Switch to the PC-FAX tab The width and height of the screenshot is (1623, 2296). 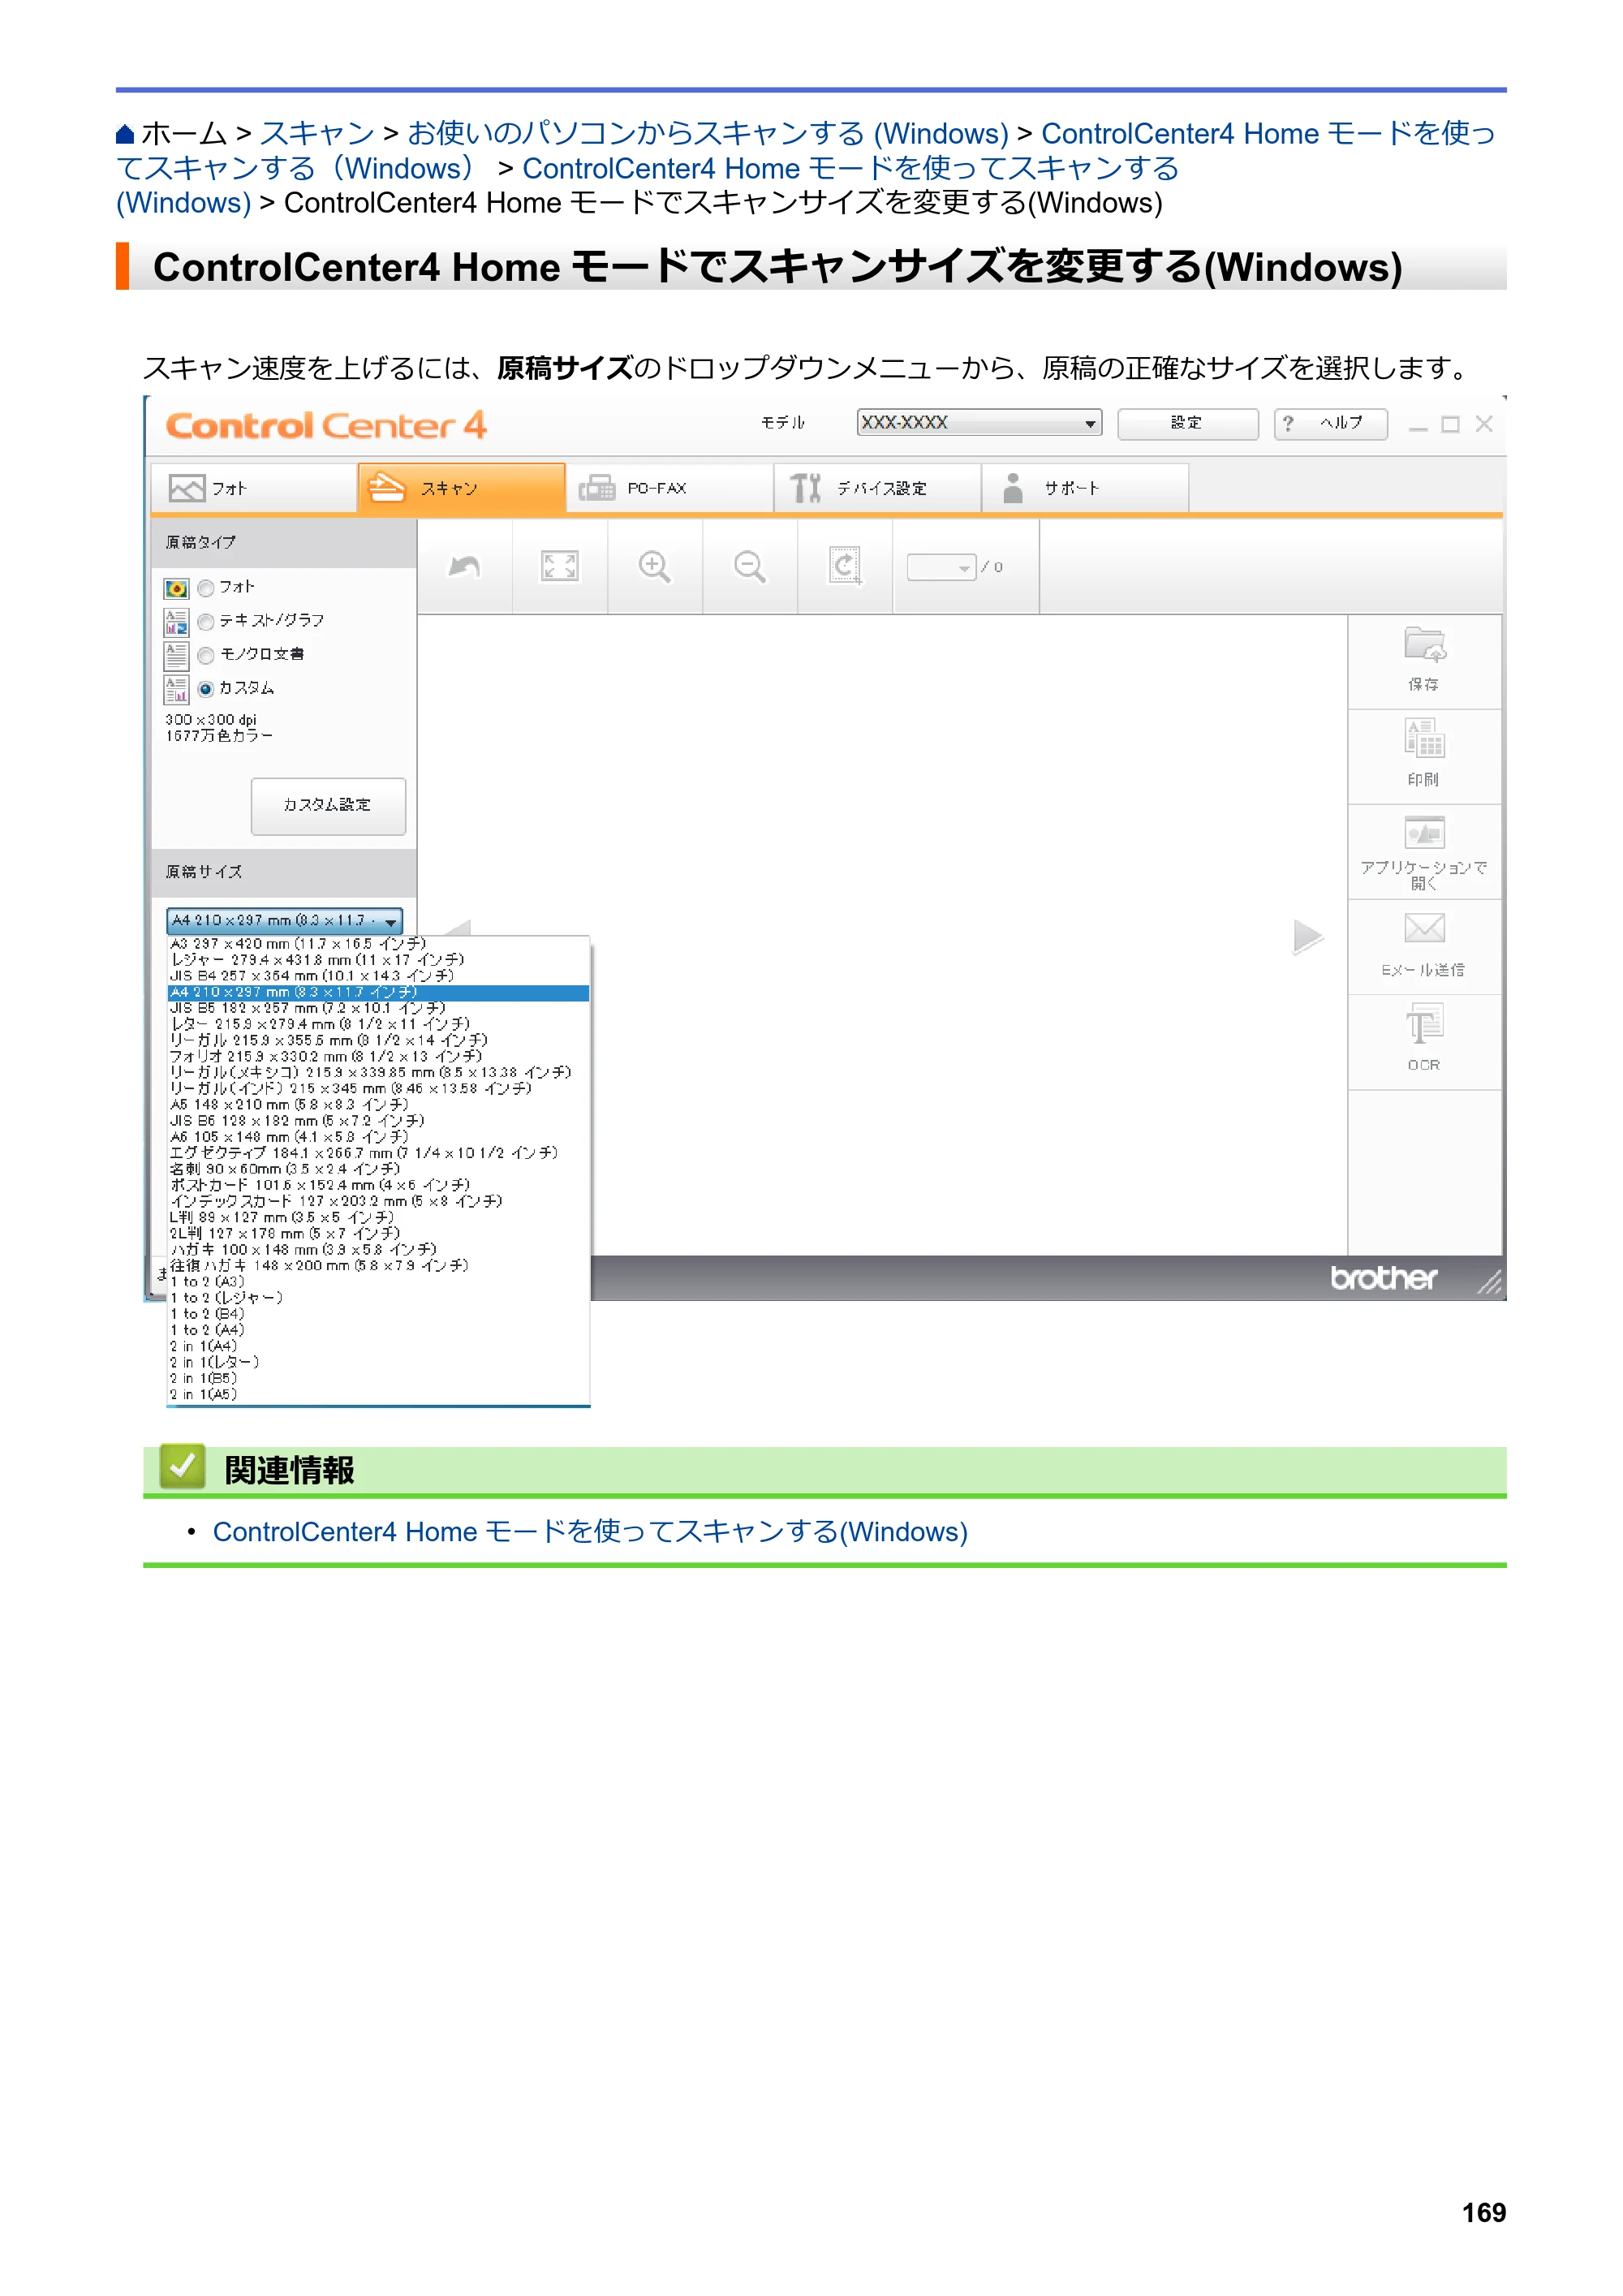click(670, 488)
